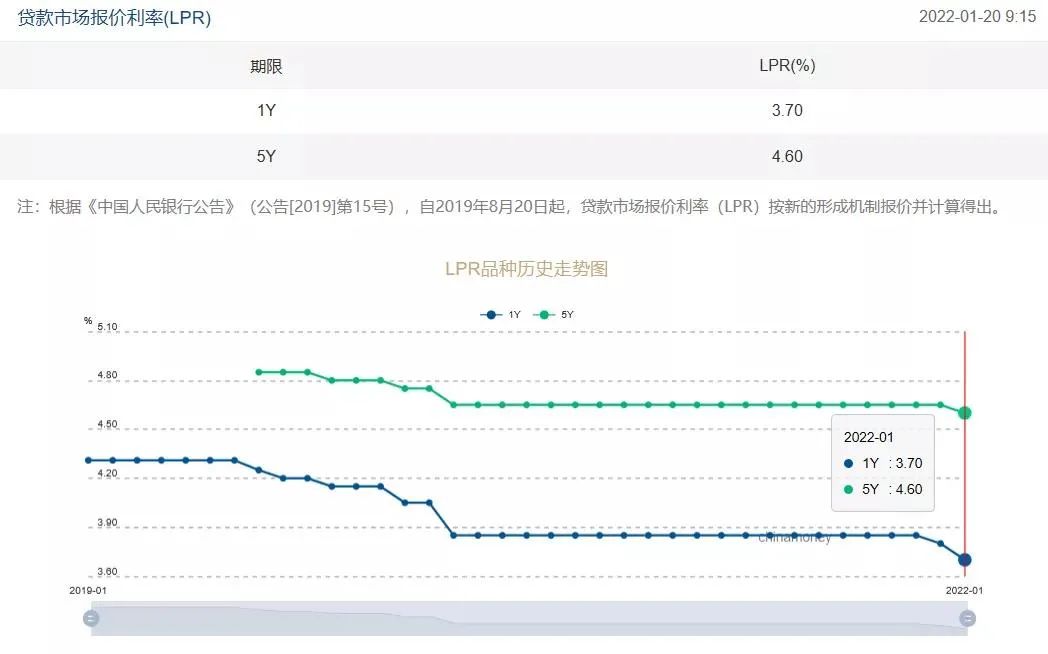The image size is (1048, 654).
Task: Click the 2019-01 x-axis label
Action: 88,591
